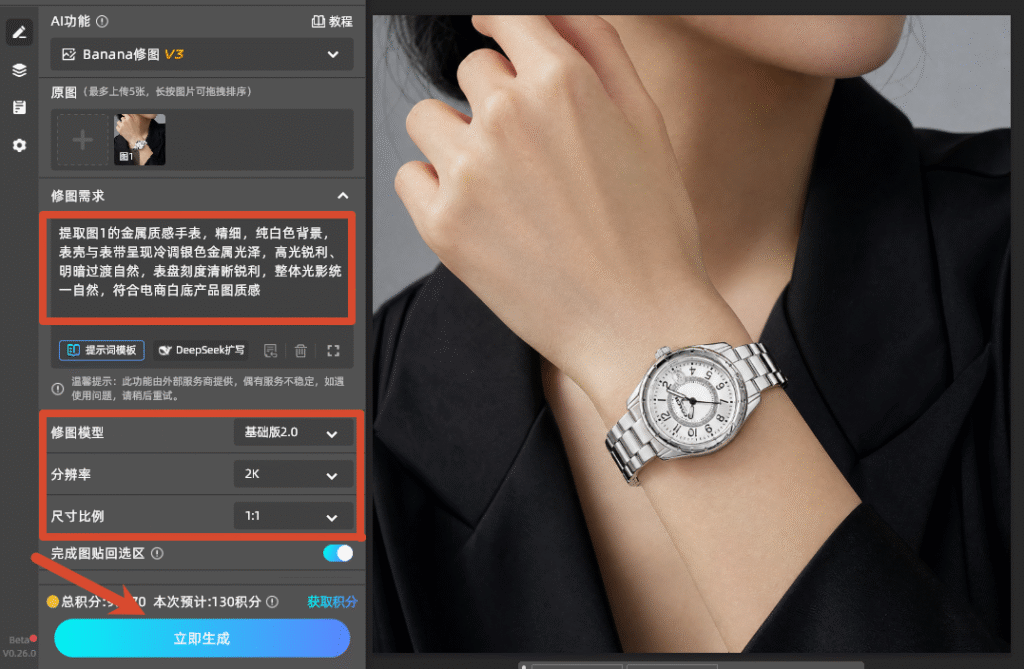Expand the prompt box to fullscreen

click(x=333, y=351)
